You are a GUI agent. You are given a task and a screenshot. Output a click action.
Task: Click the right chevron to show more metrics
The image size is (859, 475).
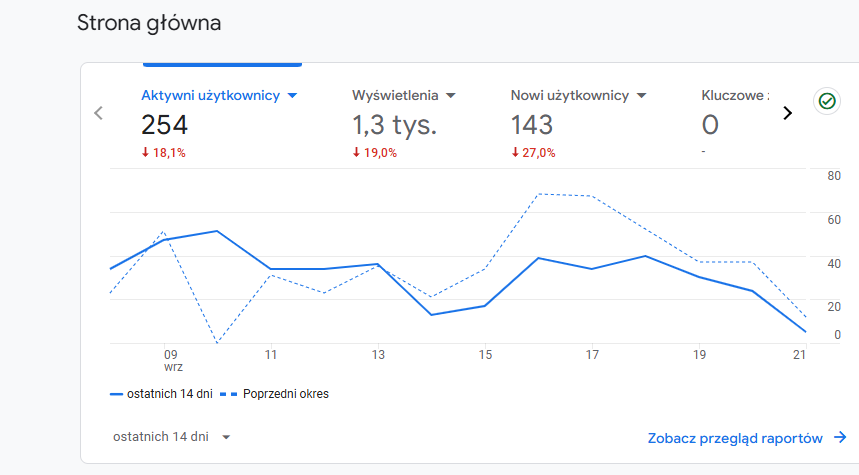coord(787,113)
